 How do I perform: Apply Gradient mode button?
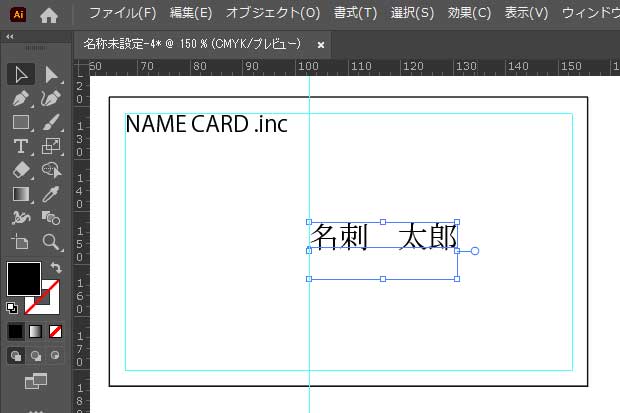click(x=36, y=332)
